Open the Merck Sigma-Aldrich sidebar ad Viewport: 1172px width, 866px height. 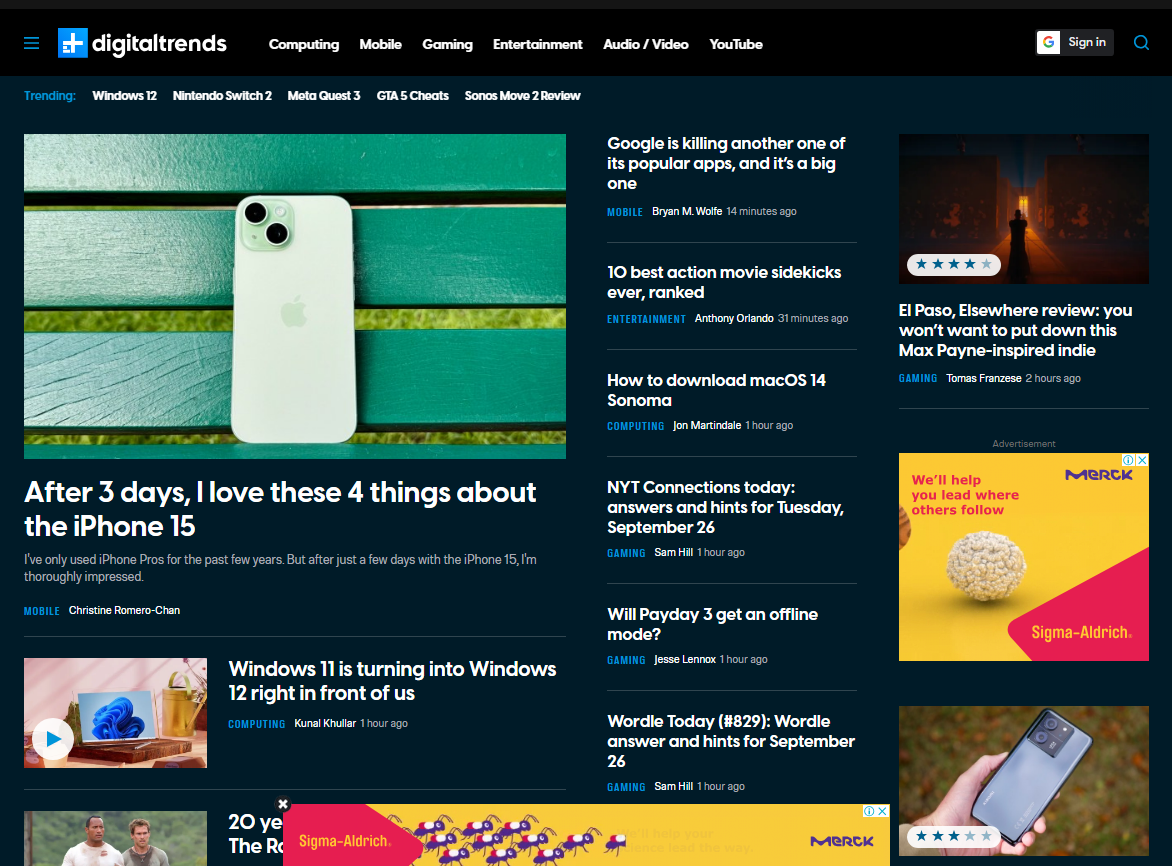tap(1023, 557)
